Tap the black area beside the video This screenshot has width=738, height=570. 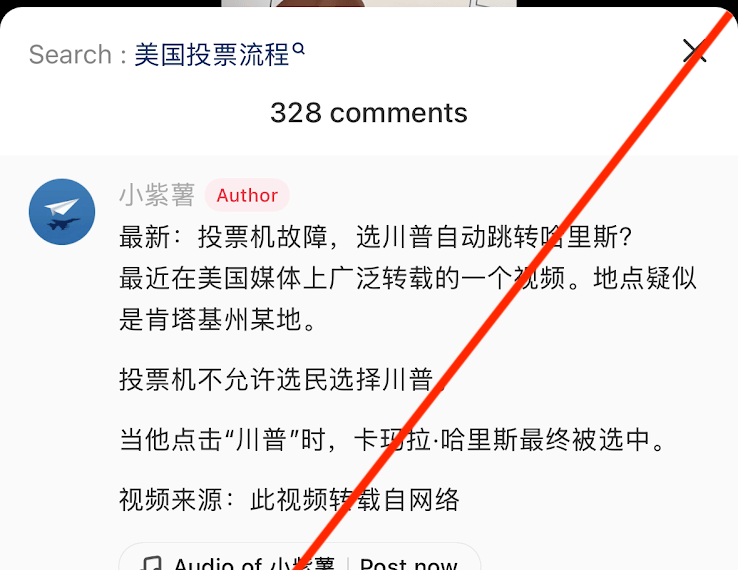tap(111, 3)
